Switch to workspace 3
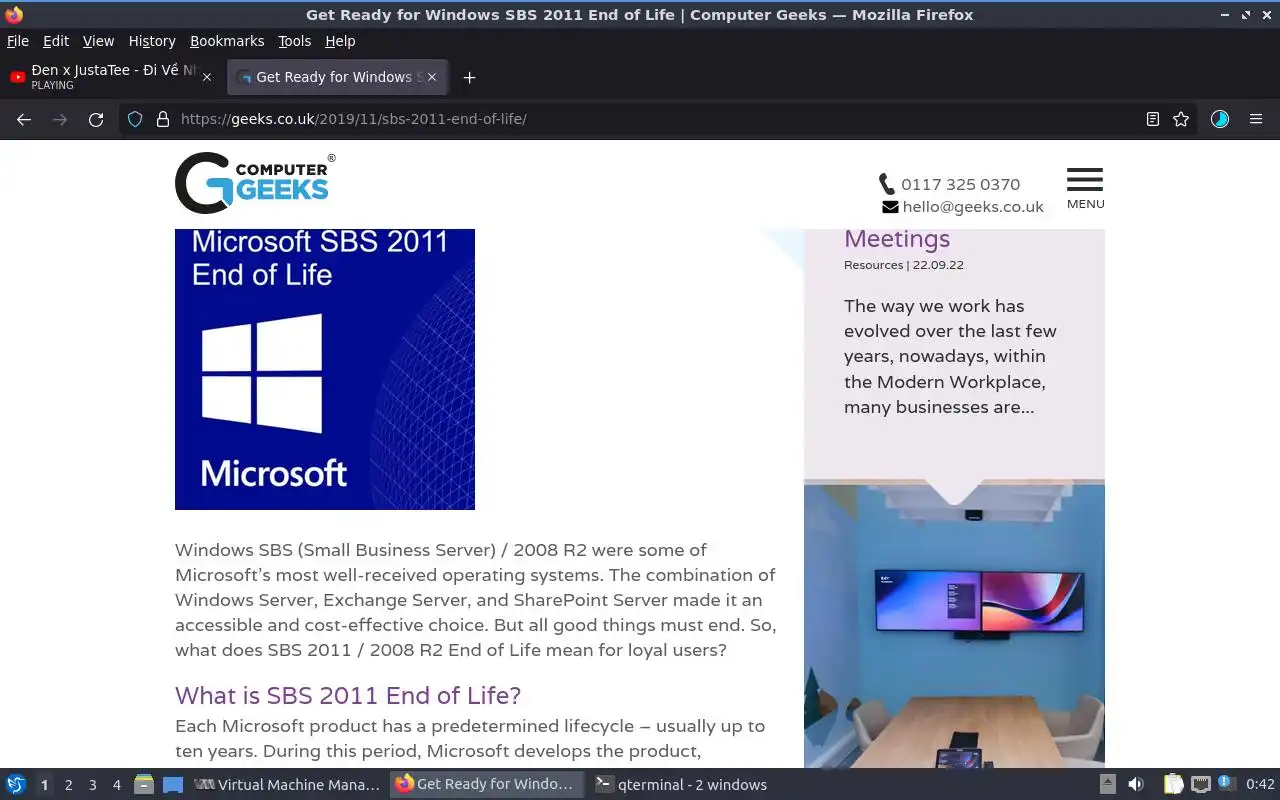This screenshot has width=1280, height=800. click(x=92, y=785)
